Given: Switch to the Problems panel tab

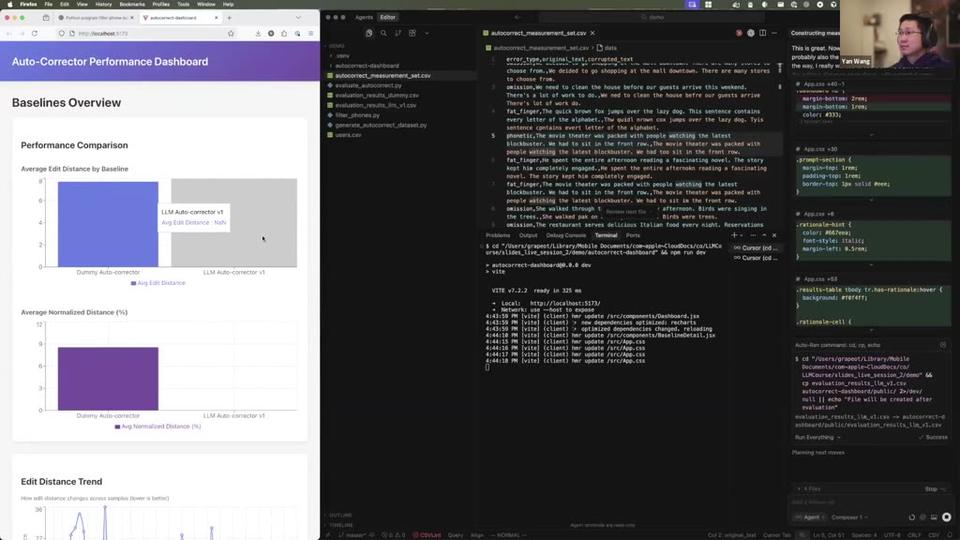Looking at the screenshot, I should tap(497, 235).
